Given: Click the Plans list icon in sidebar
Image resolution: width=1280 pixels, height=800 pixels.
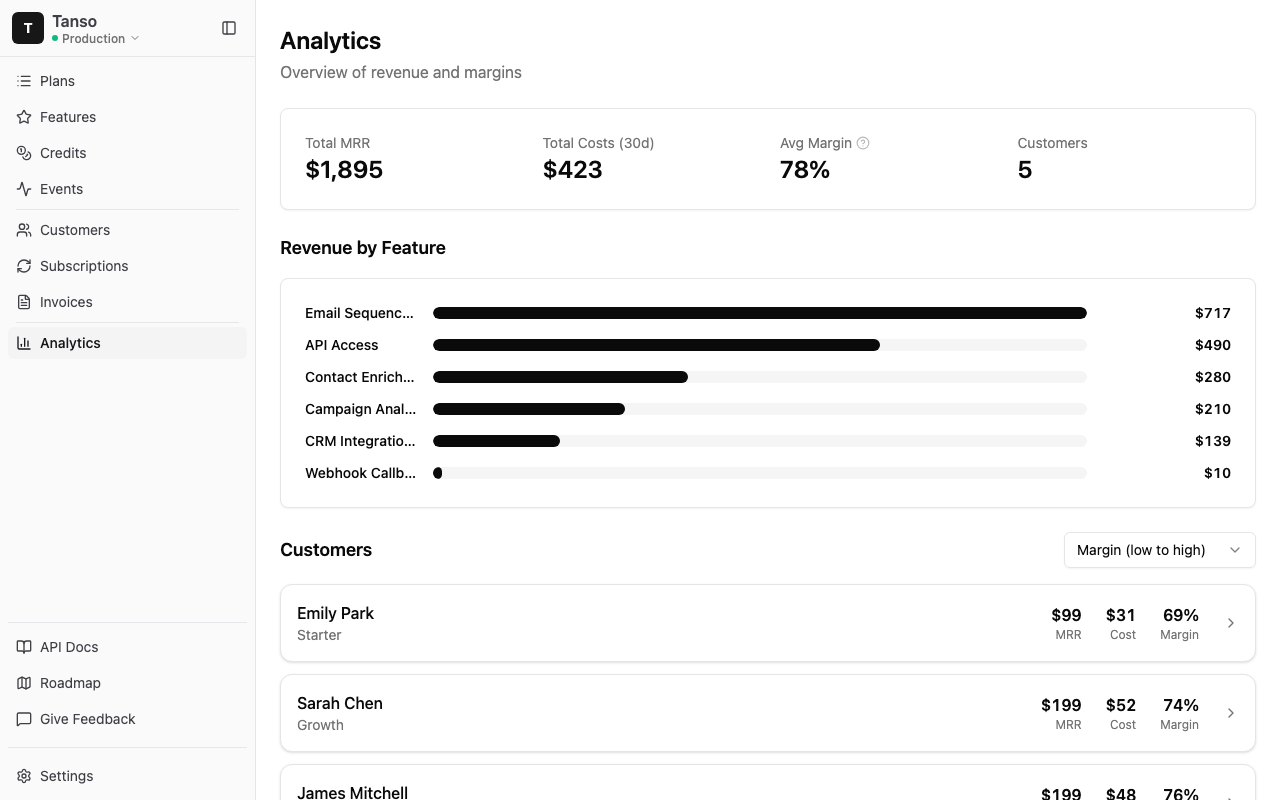Looking at the screenshot, I should tap(24, 81).
